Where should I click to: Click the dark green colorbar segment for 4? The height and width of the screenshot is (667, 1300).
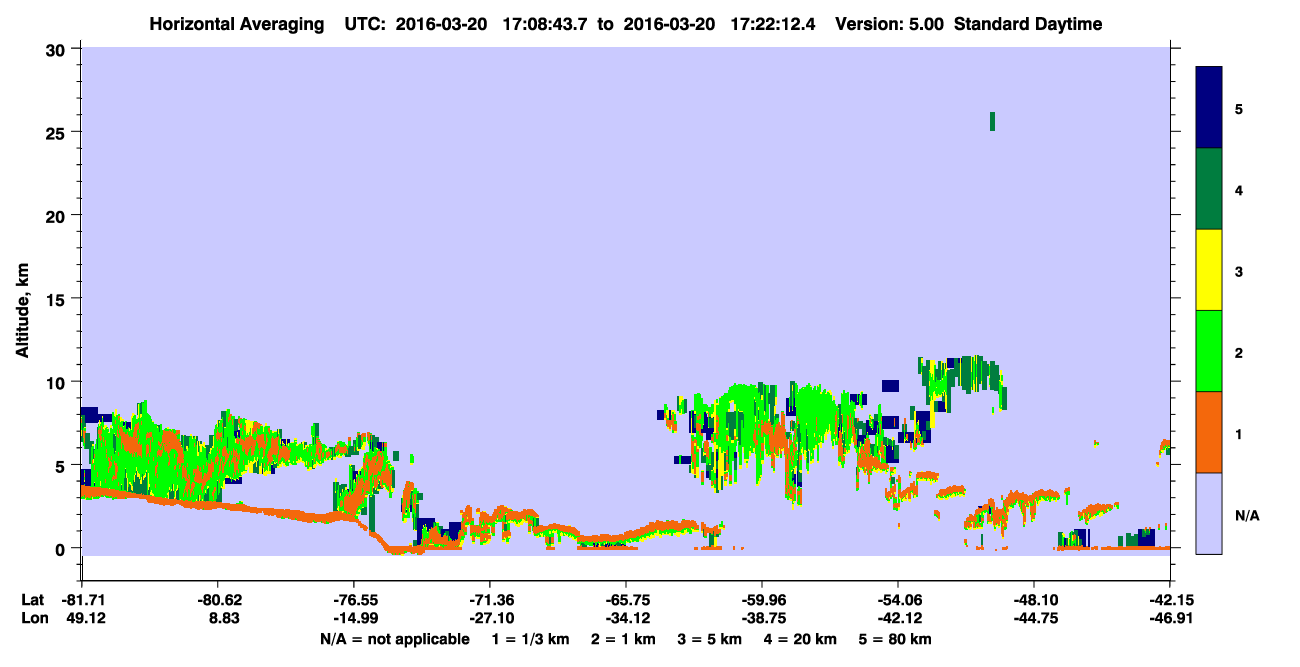(1209, 189)
